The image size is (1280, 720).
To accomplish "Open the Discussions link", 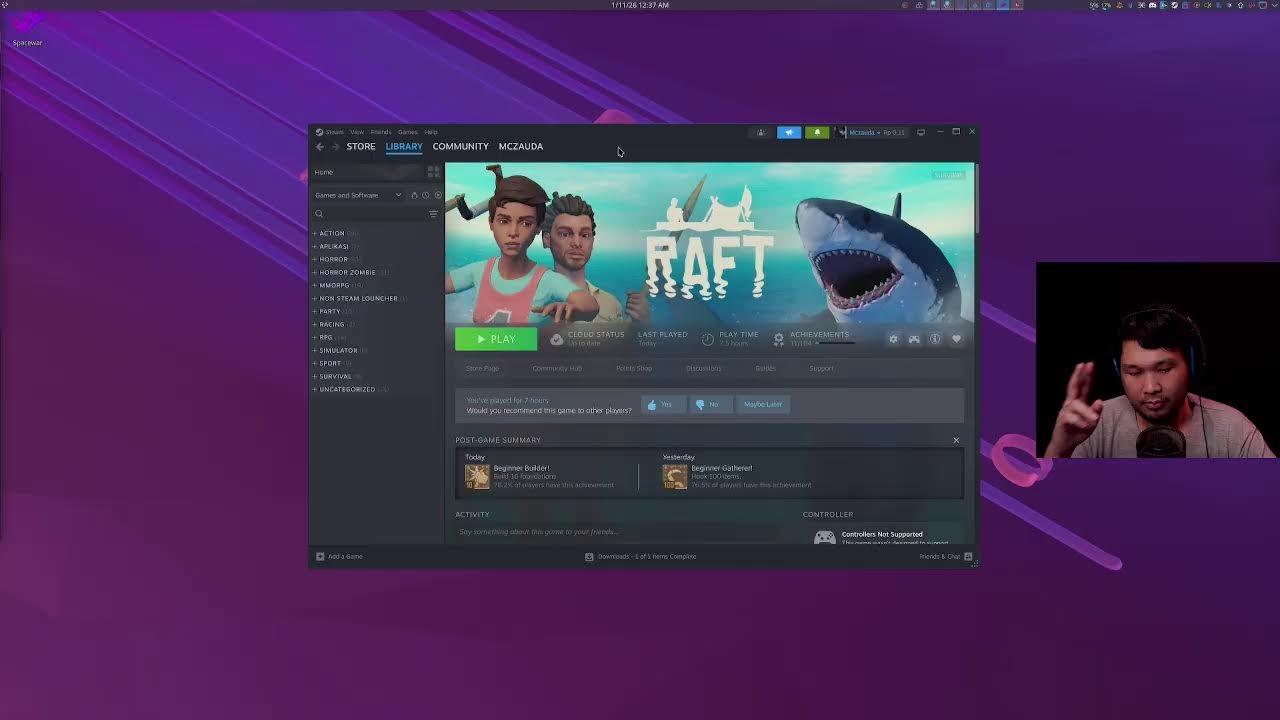I will [x=703, y=368].
